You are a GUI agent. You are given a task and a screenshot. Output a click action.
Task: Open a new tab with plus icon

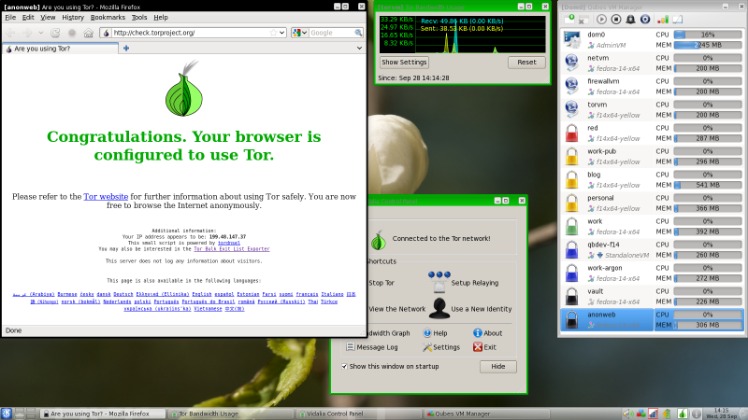[x=126, y=48]
